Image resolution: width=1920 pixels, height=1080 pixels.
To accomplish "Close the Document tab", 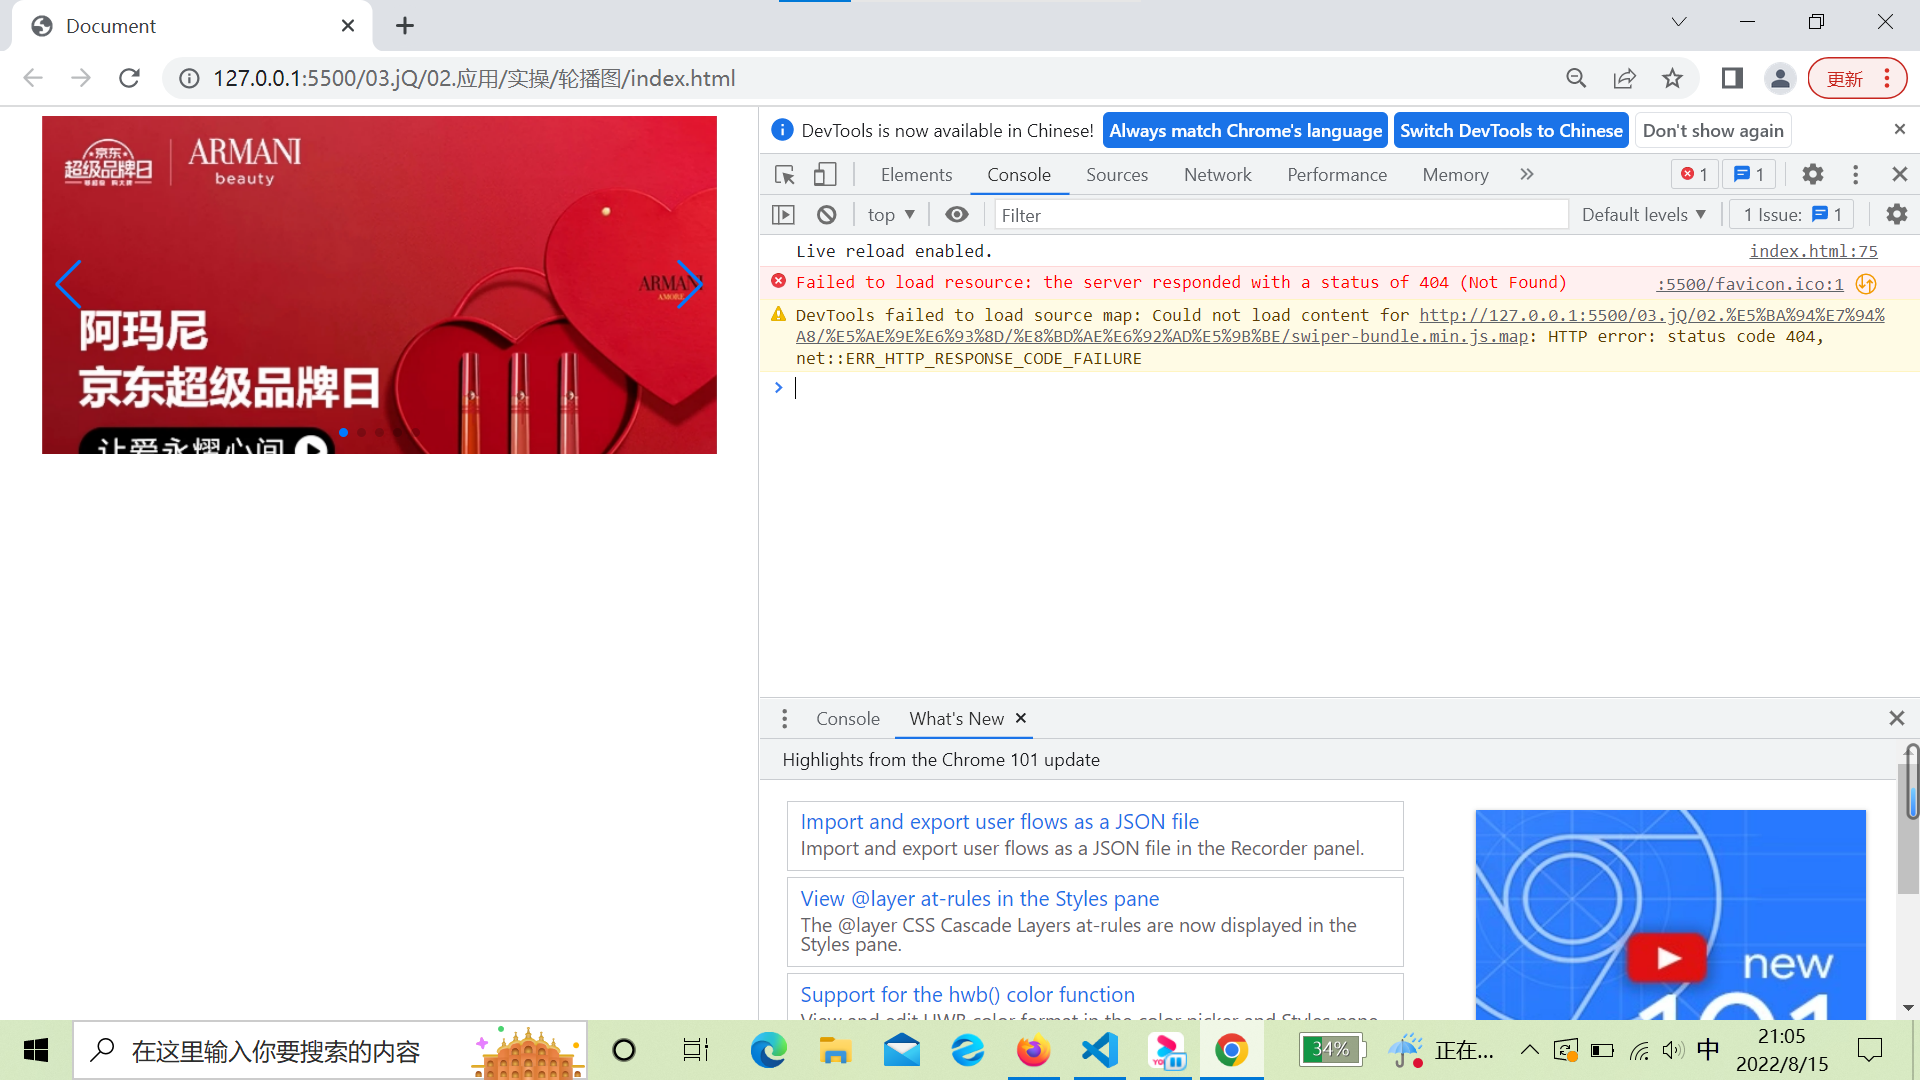I will pos(348,26).
